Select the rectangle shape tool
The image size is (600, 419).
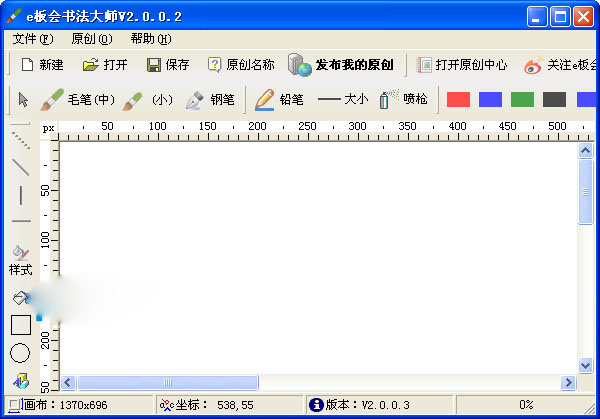click(x=21, y=325)
